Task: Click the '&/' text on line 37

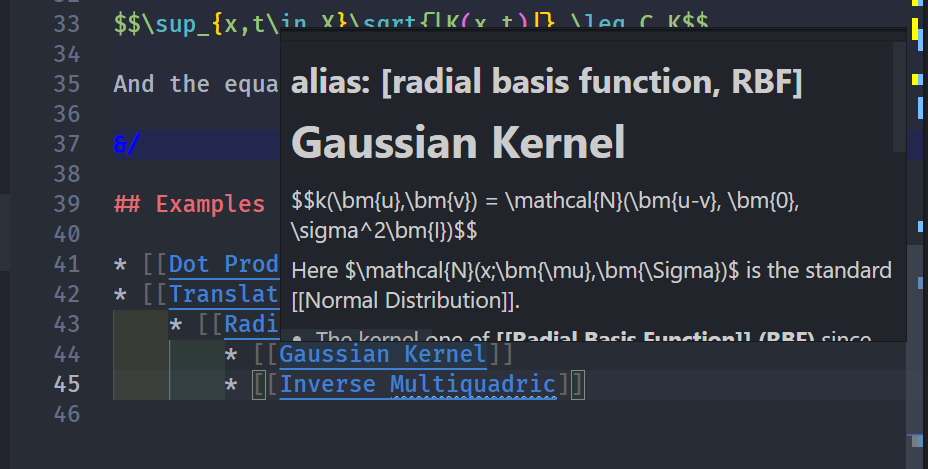Action: click(127, 144)
